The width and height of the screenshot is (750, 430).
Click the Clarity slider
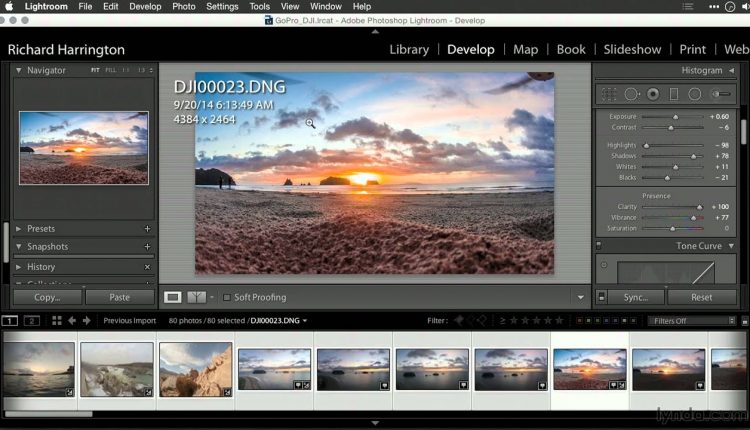[x=673, y=207]
